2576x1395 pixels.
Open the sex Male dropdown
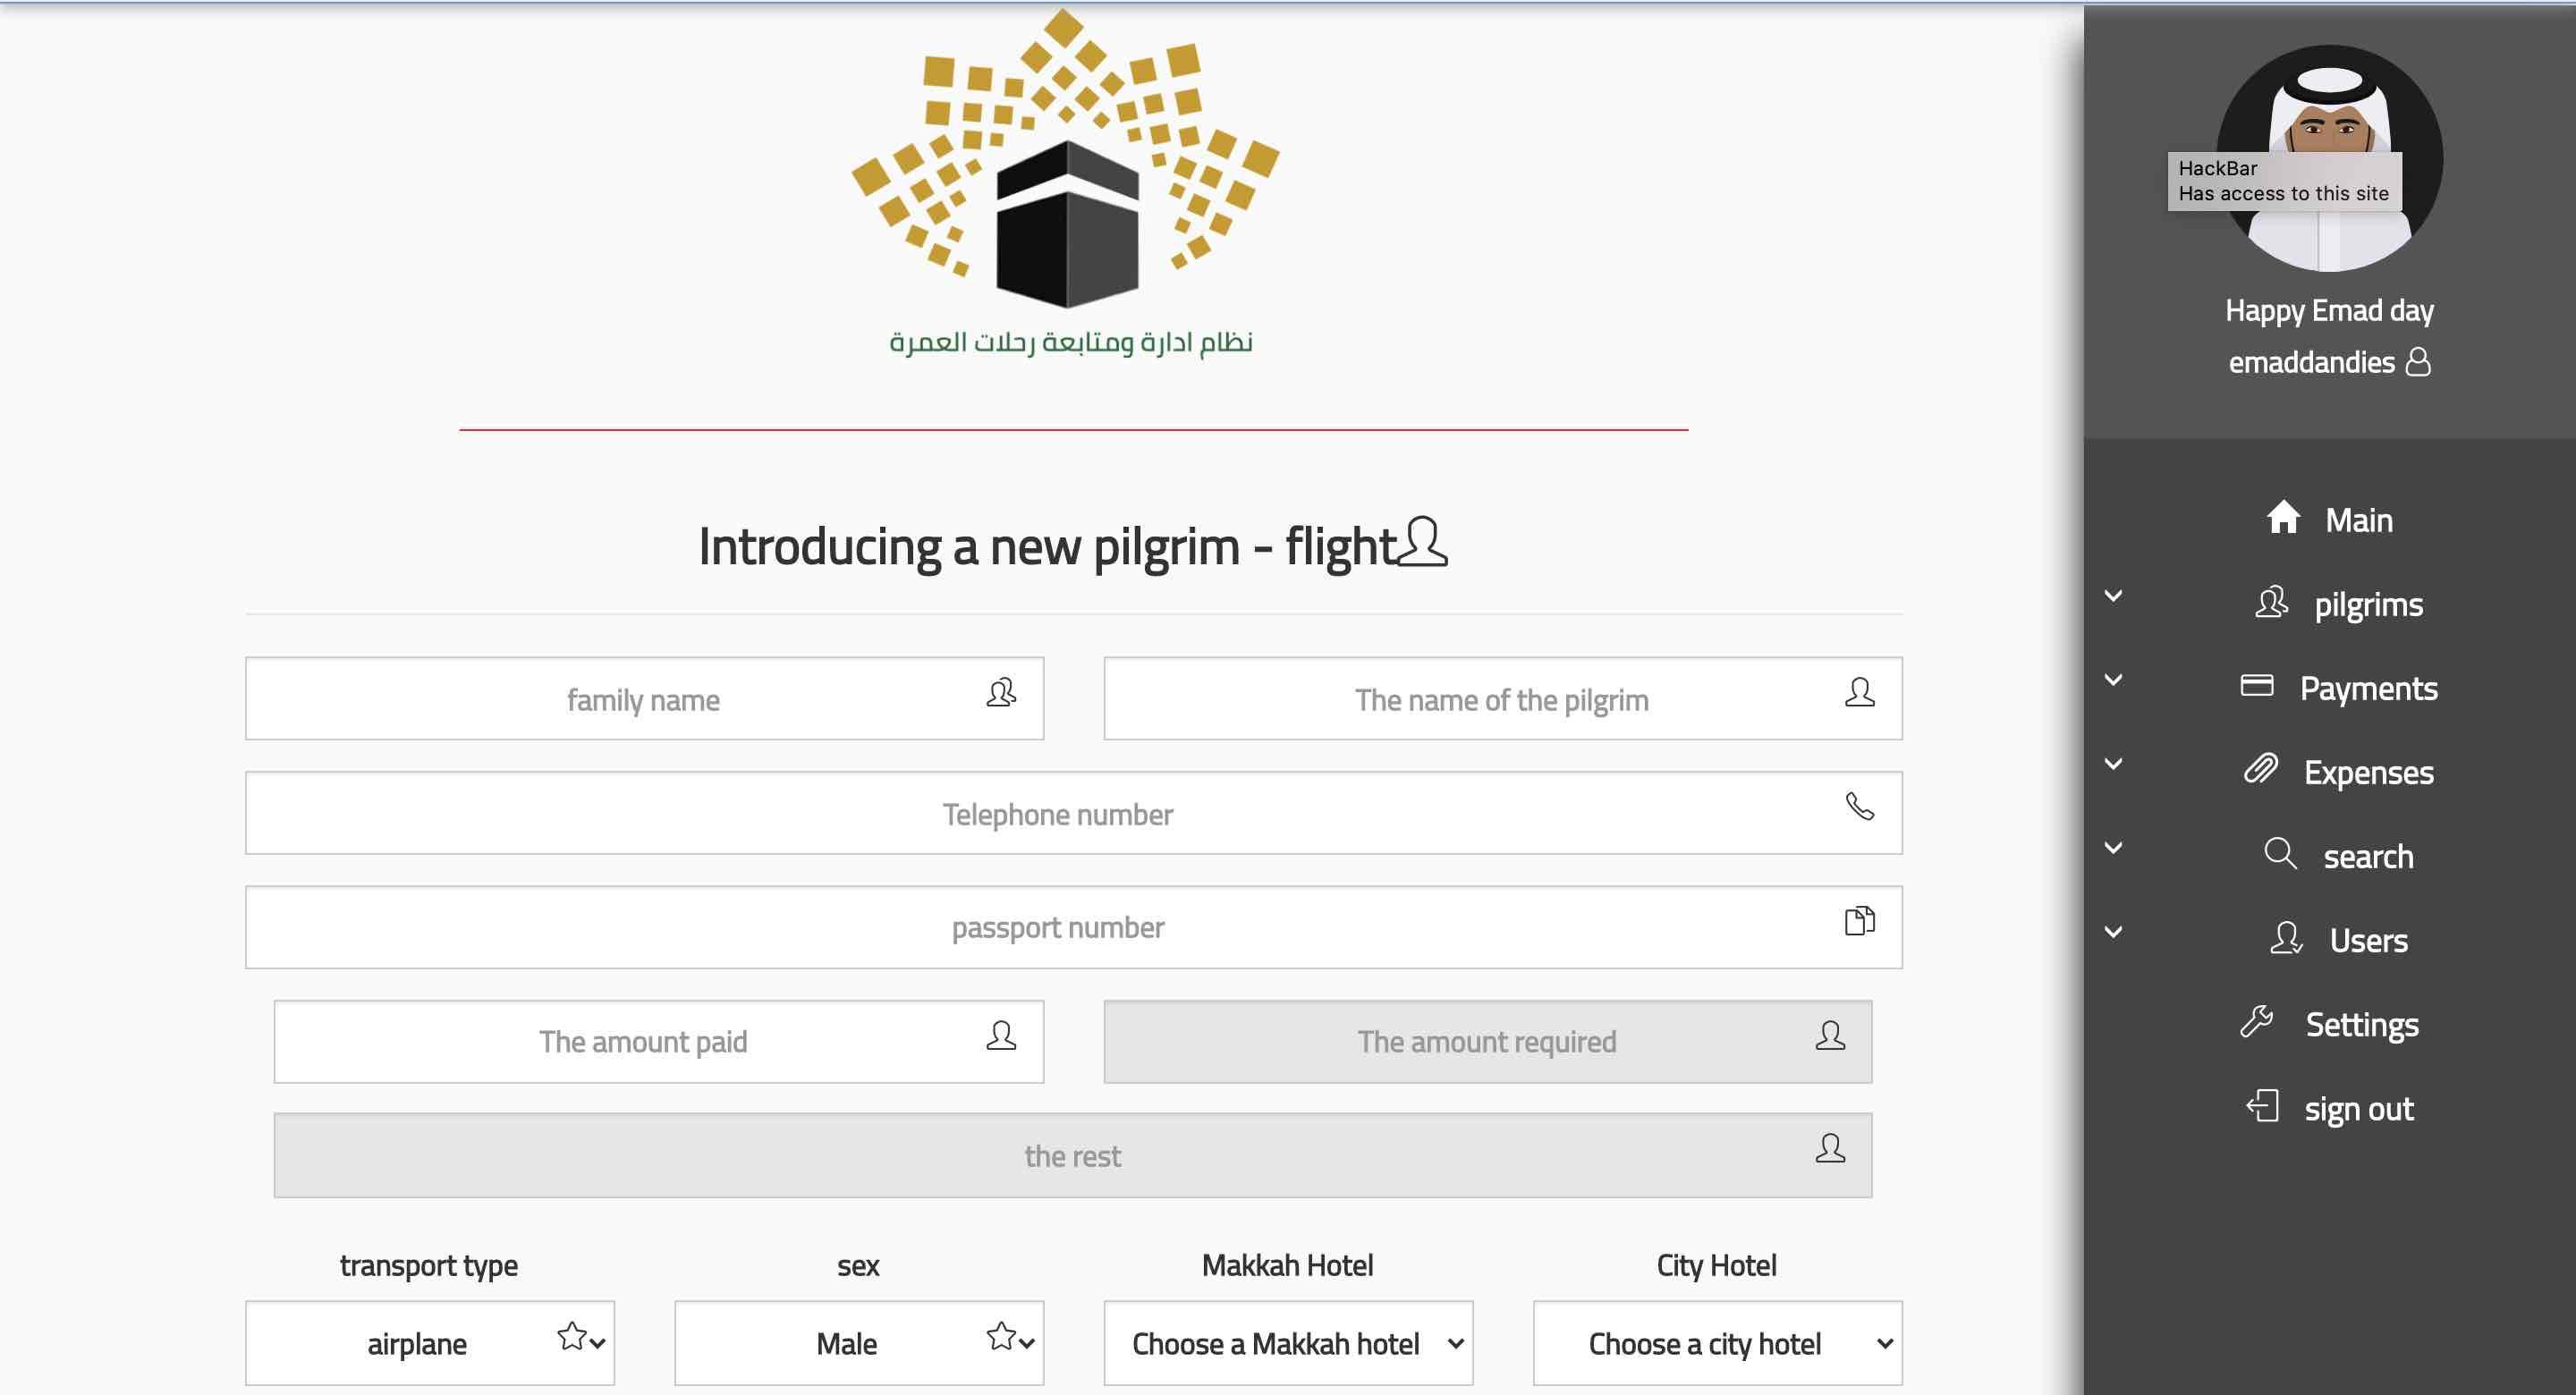click(858, 1343)
